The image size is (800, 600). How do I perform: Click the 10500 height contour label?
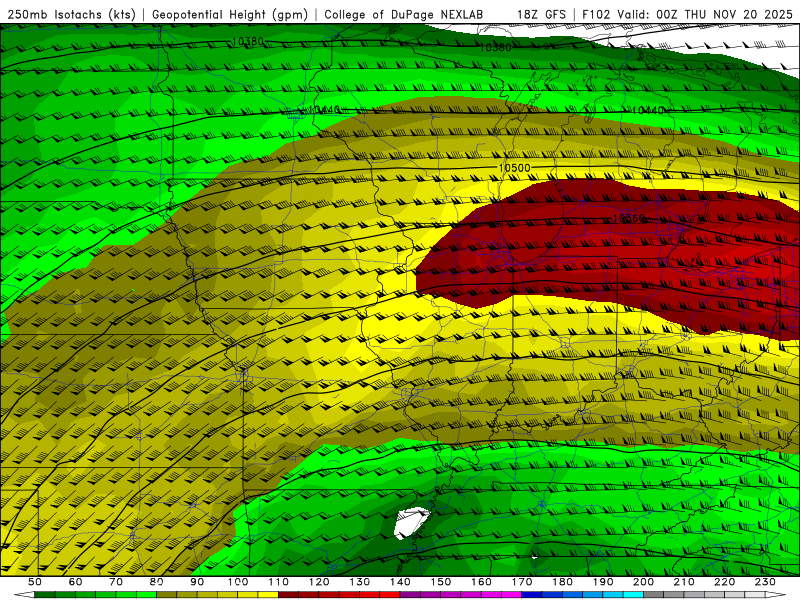point(514,168)
